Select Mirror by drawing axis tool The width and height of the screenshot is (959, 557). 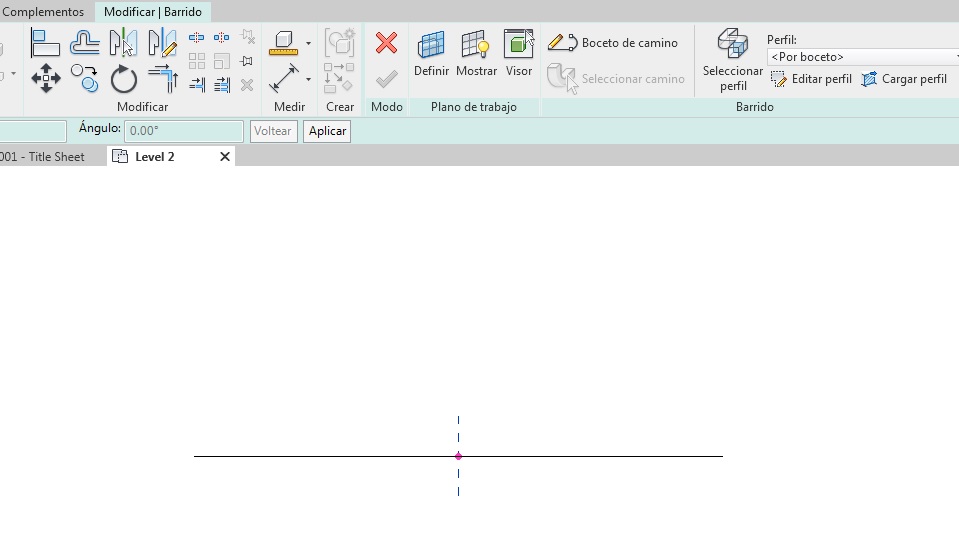[x=162, y=43]
